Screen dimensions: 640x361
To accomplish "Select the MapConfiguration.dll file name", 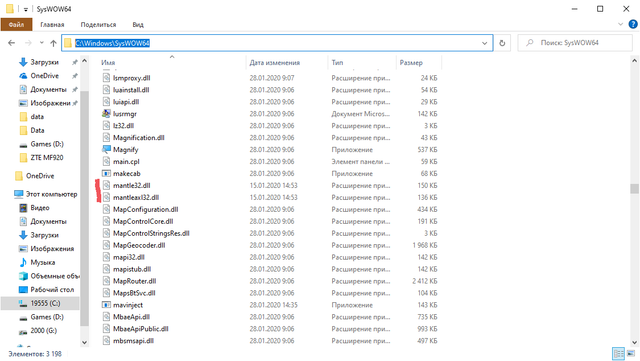I will [x=146, y=209].
